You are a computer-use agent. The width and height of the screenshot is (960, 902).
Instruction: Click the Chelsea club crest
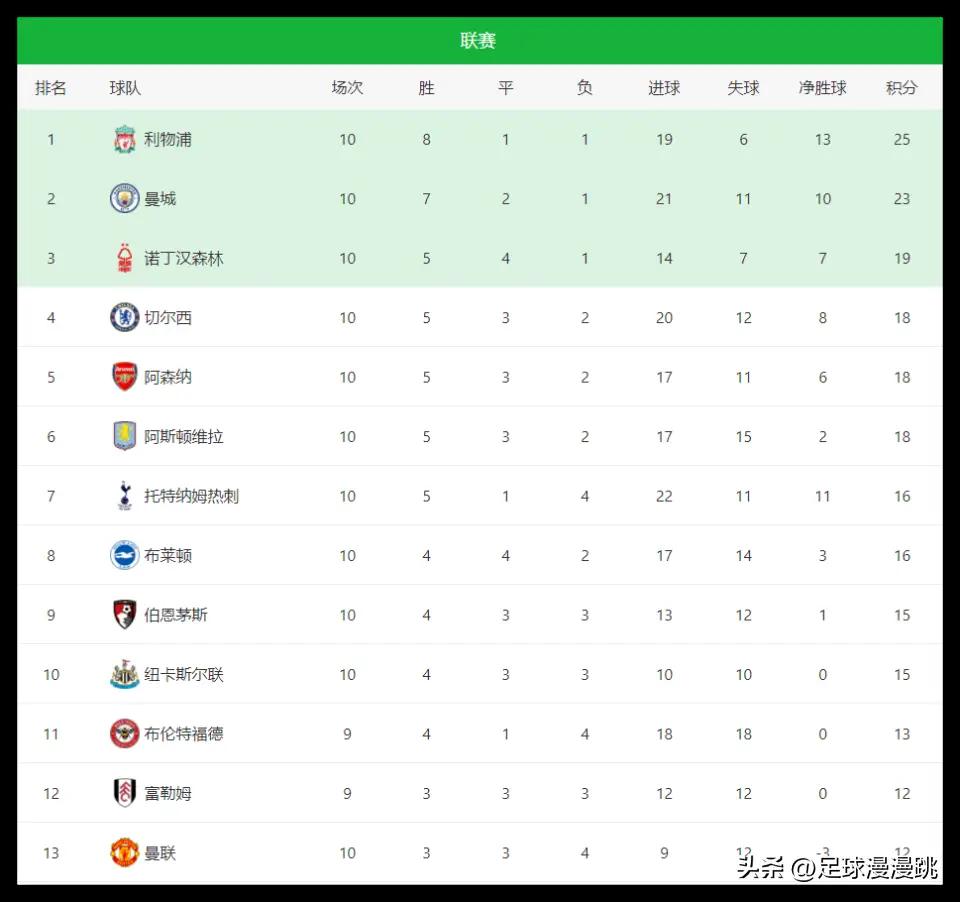tap(124, 317)
